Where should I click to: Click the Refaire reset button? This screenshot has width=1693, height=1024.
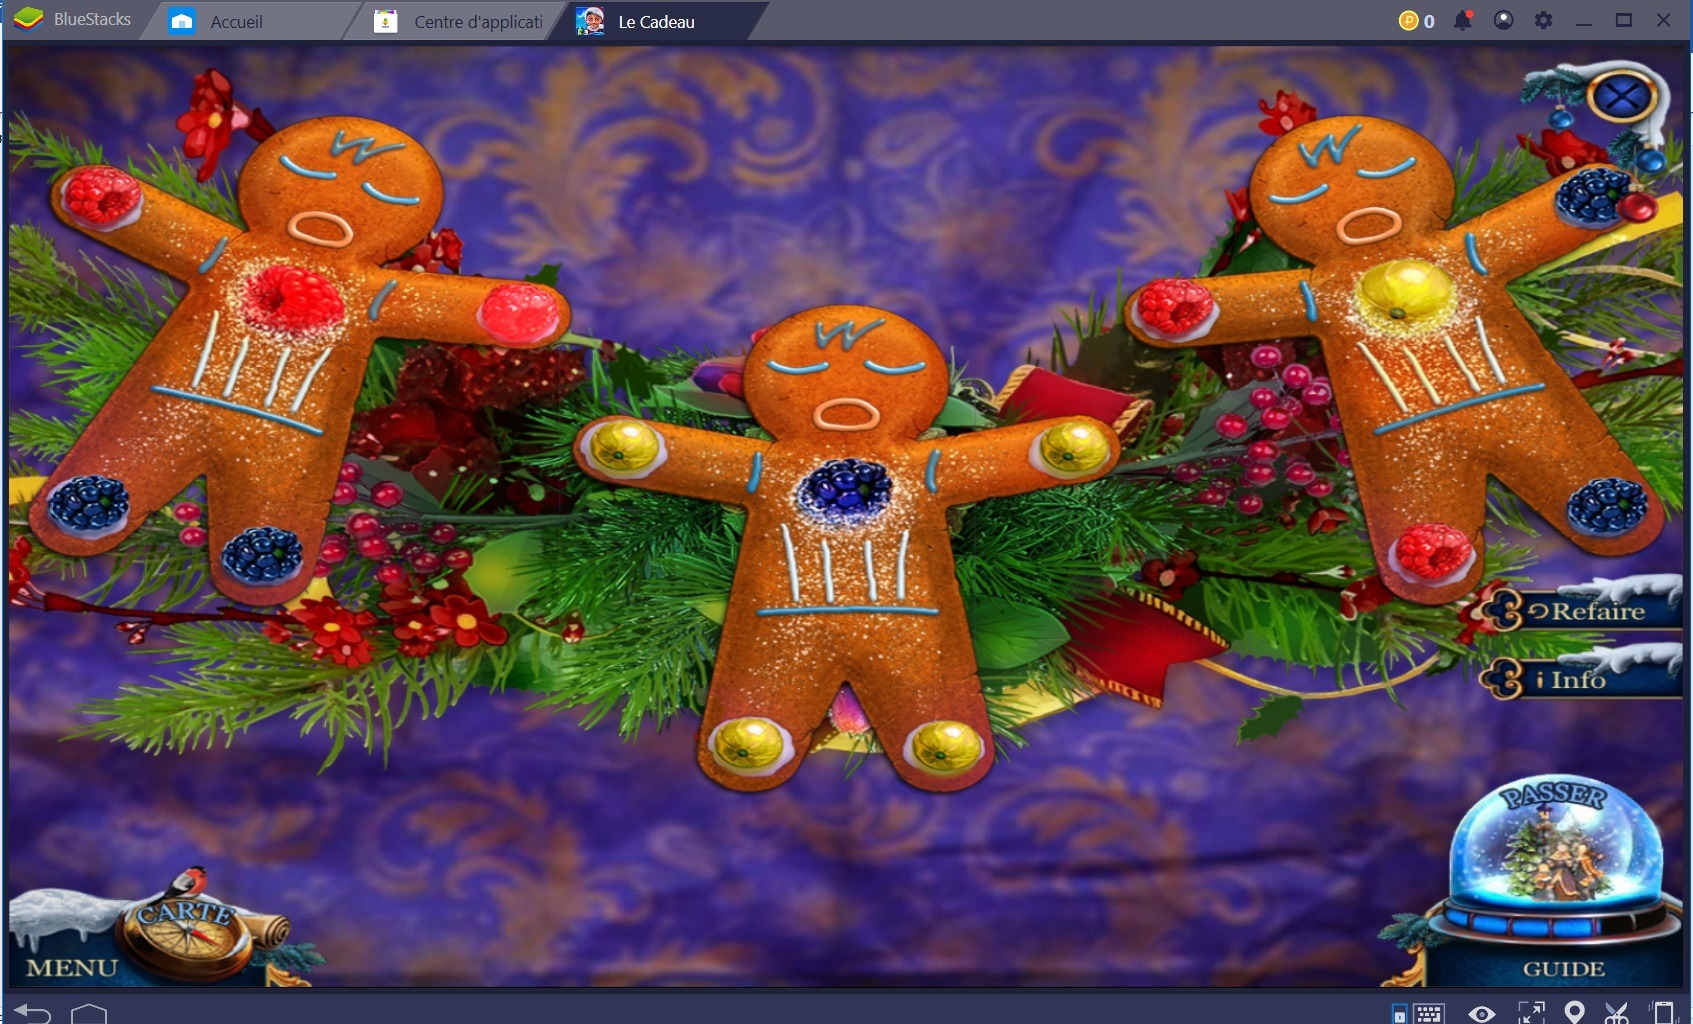[1586, 611]
